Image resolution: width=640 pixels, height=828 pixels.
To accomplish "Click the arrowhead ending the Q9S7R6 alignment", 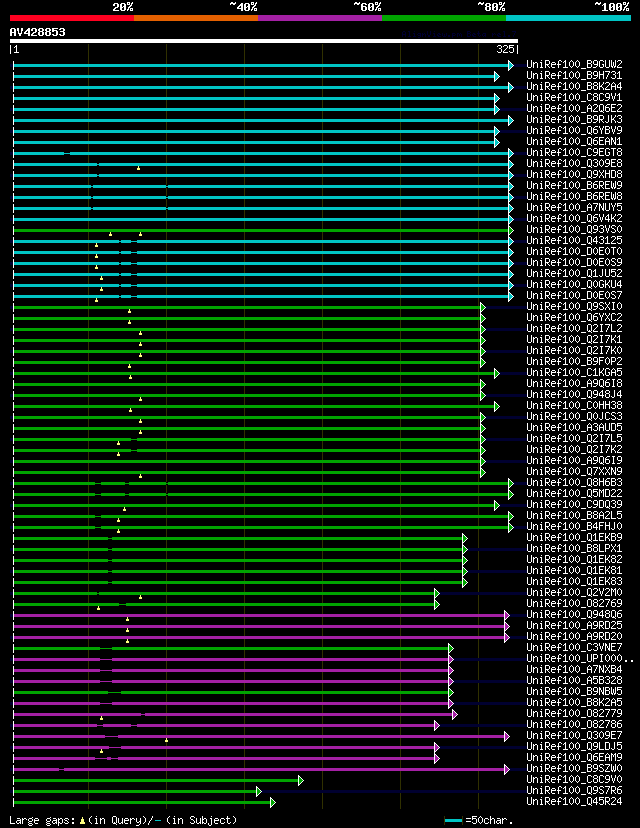I will pos(259,792).
